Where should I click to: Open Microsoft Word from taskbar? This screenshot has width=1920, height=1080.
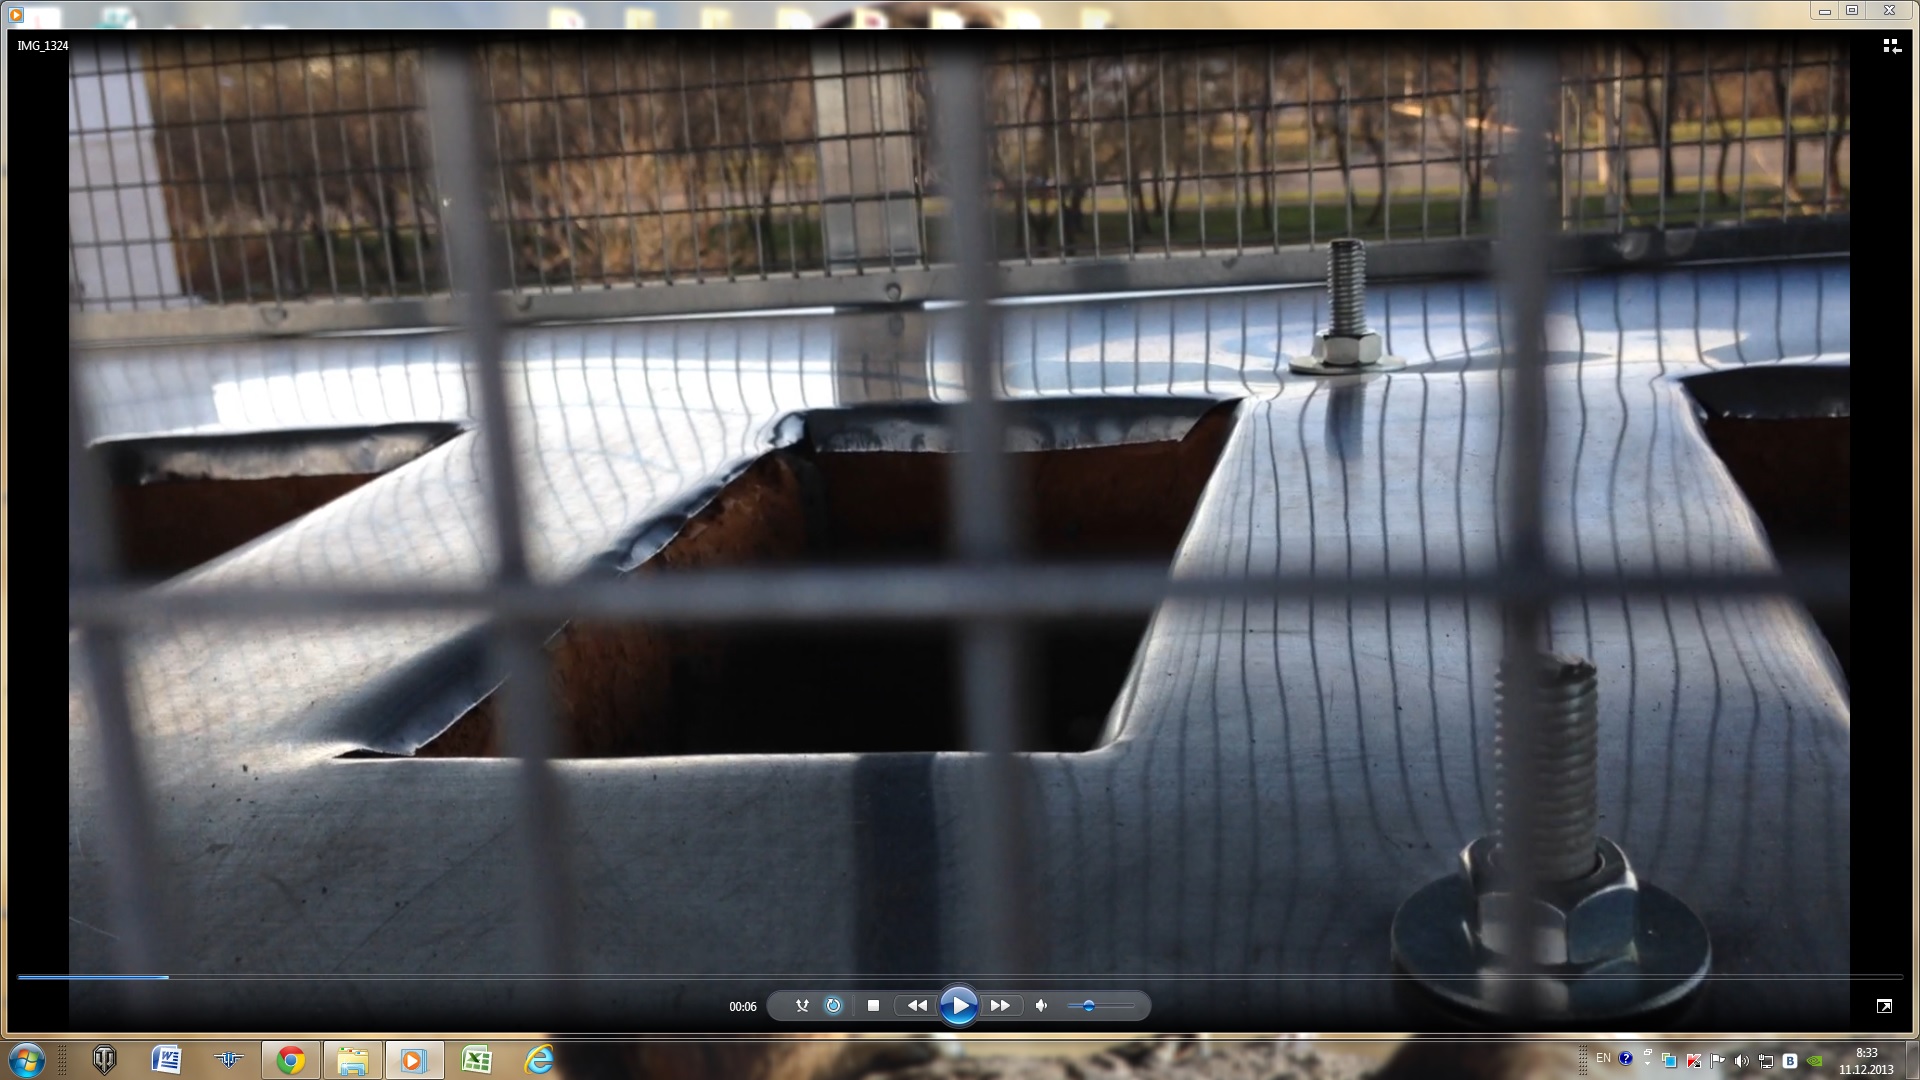[166, 1060]
